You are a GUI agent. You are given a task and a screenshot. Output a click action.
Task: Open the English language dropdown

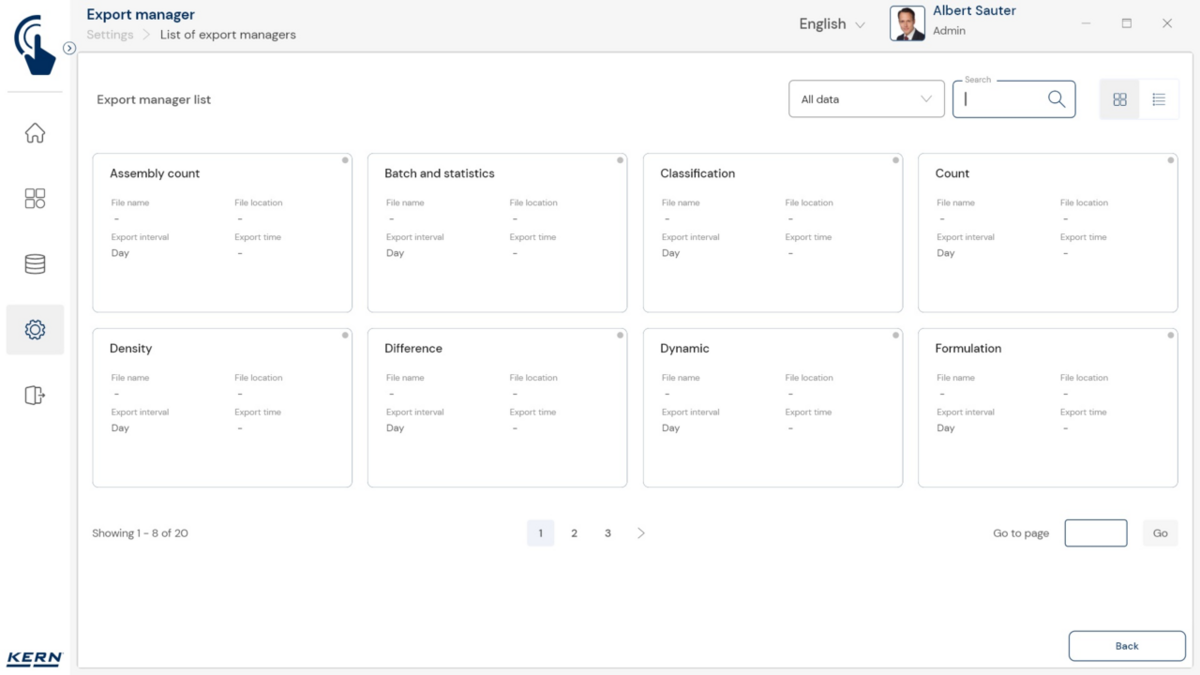831,24
